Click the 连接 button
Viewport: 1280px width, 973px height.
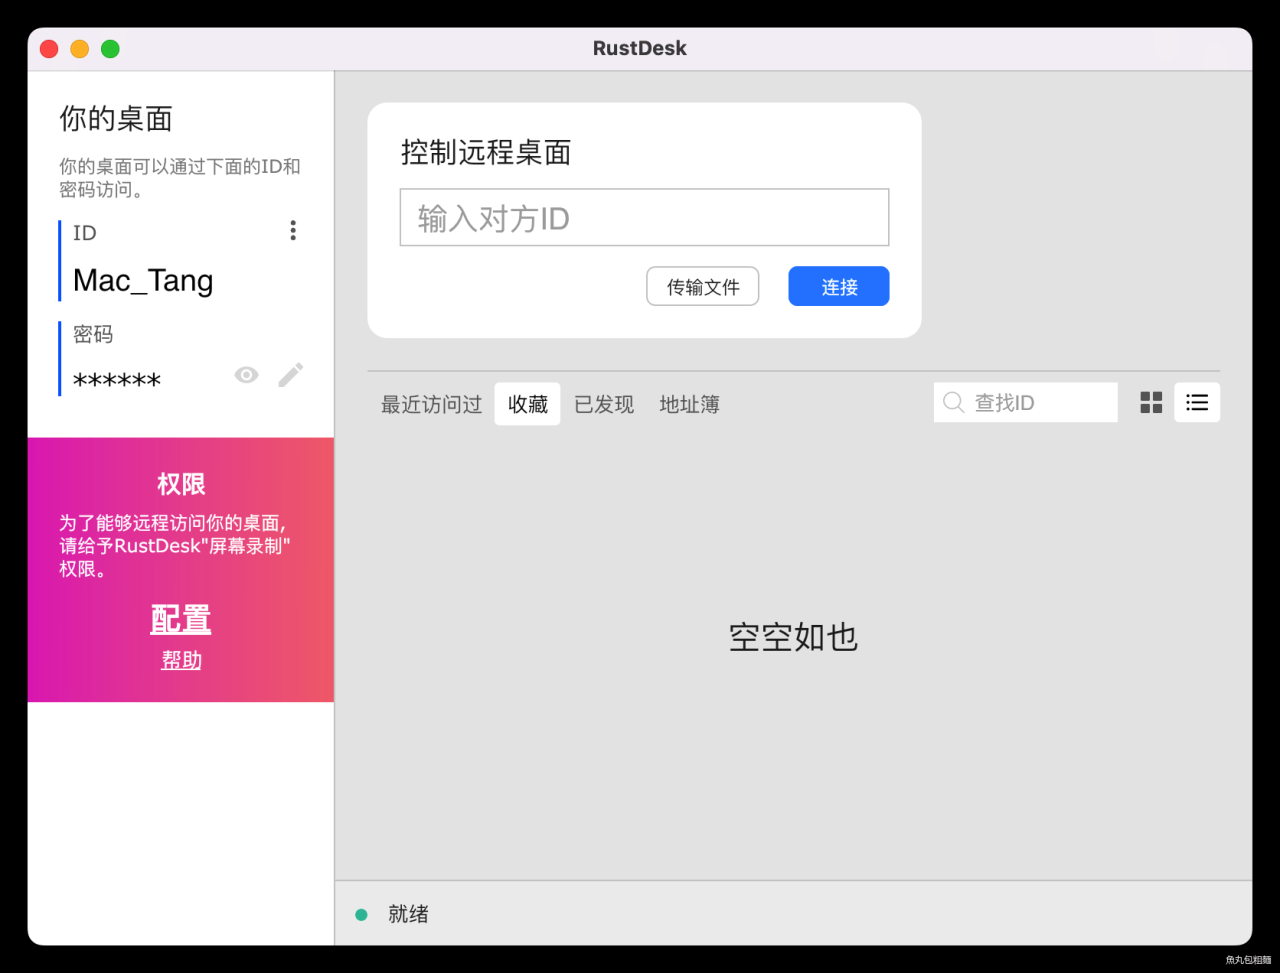pos(838,286)
